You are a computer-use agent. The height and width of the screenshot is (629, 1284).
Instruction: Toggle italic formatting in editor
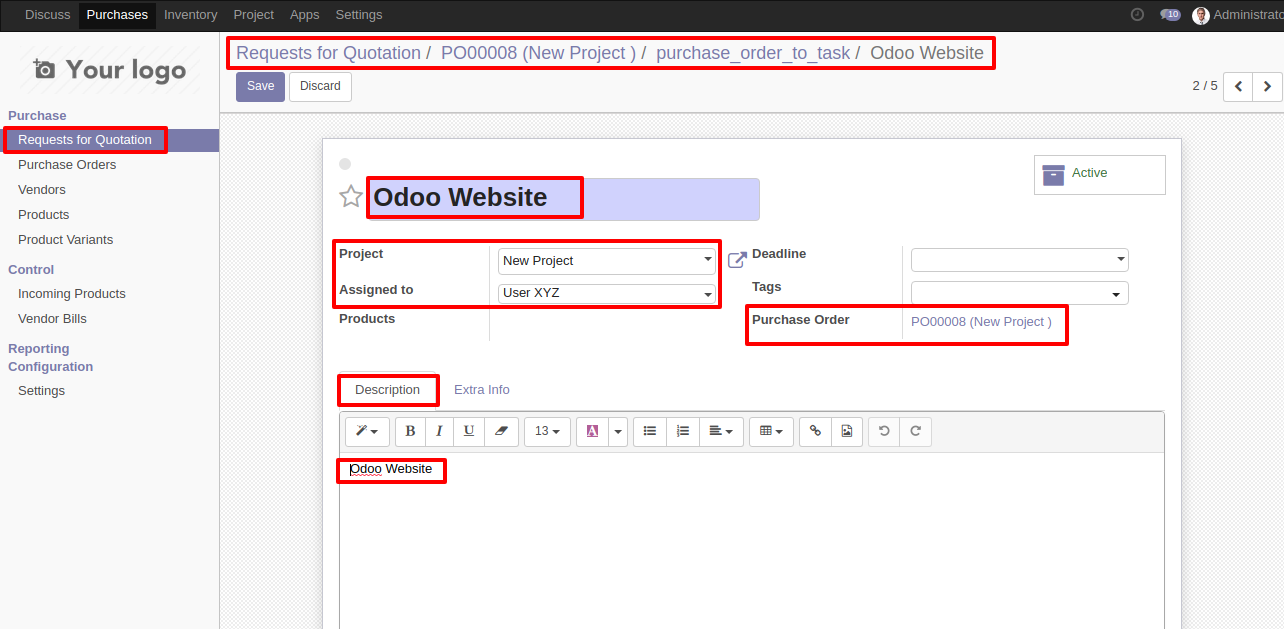tap(439, 431)
